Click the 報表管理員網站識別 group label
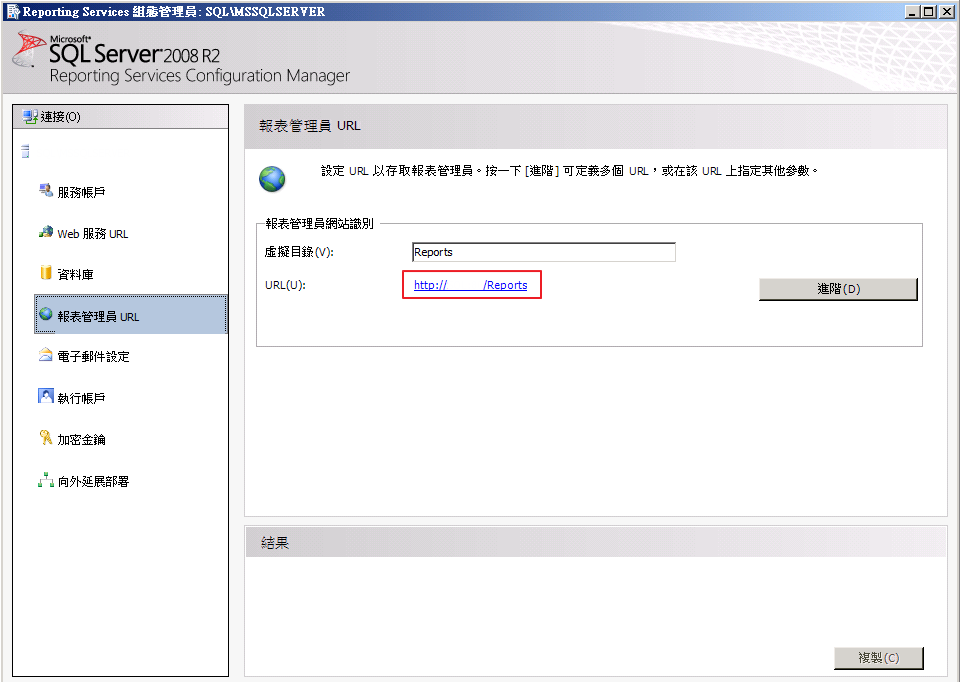 (x=319, y=223)
